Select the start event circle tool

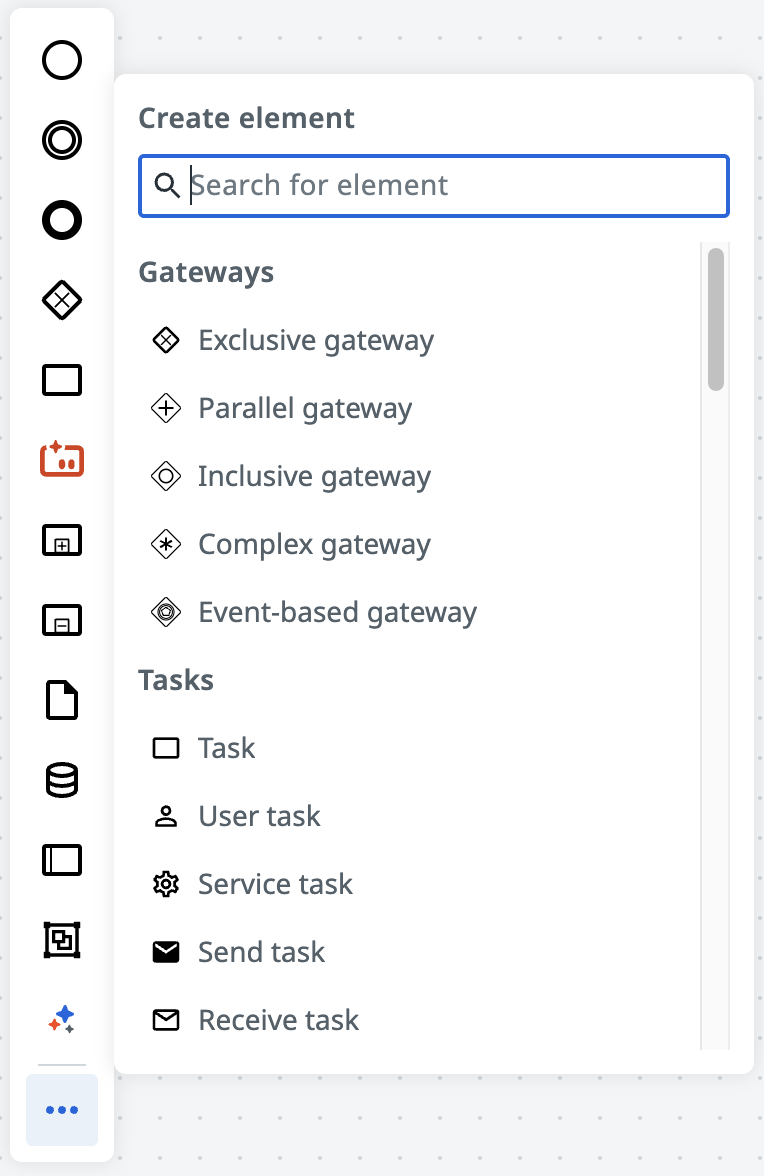tap(61, 60)
